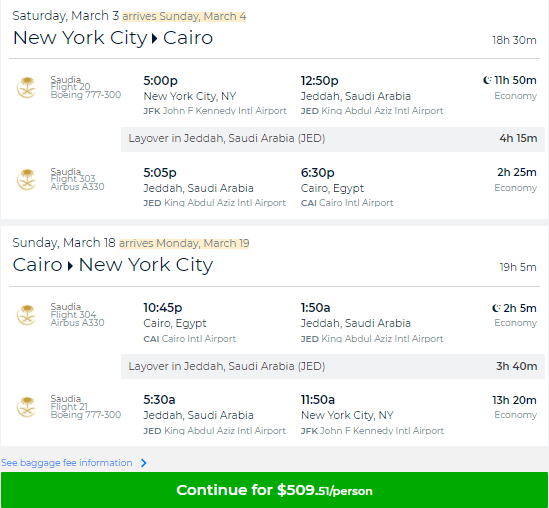Click Saudia logo for Flight 304
Screen dimensions: 549x508
click(x=27, y=315)
